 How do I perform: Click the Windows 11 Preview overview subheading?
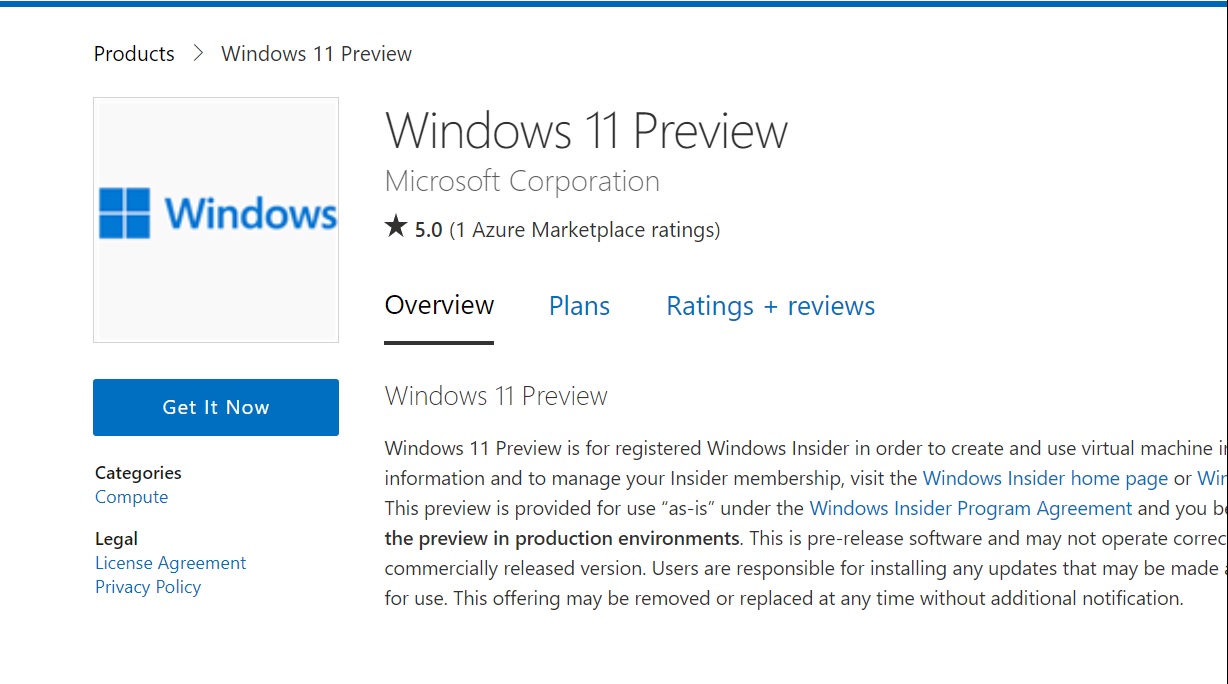[496, 396]
